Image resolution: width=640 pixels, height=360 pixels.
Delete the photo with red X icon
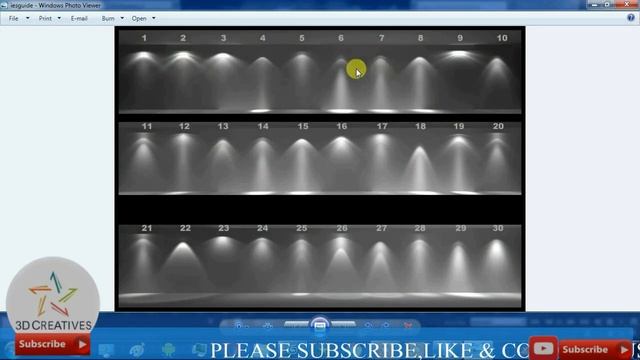[407, 325]
